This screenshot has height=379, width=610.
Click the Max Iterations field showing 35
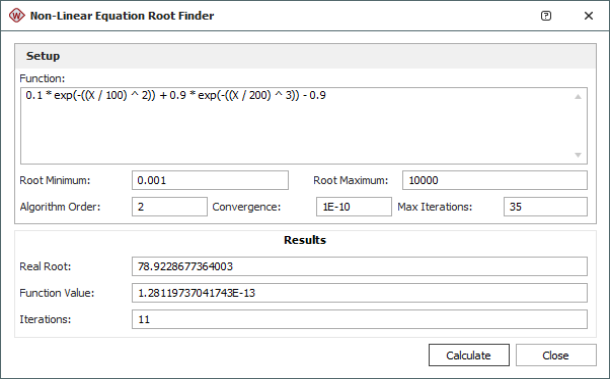[545, 207]
